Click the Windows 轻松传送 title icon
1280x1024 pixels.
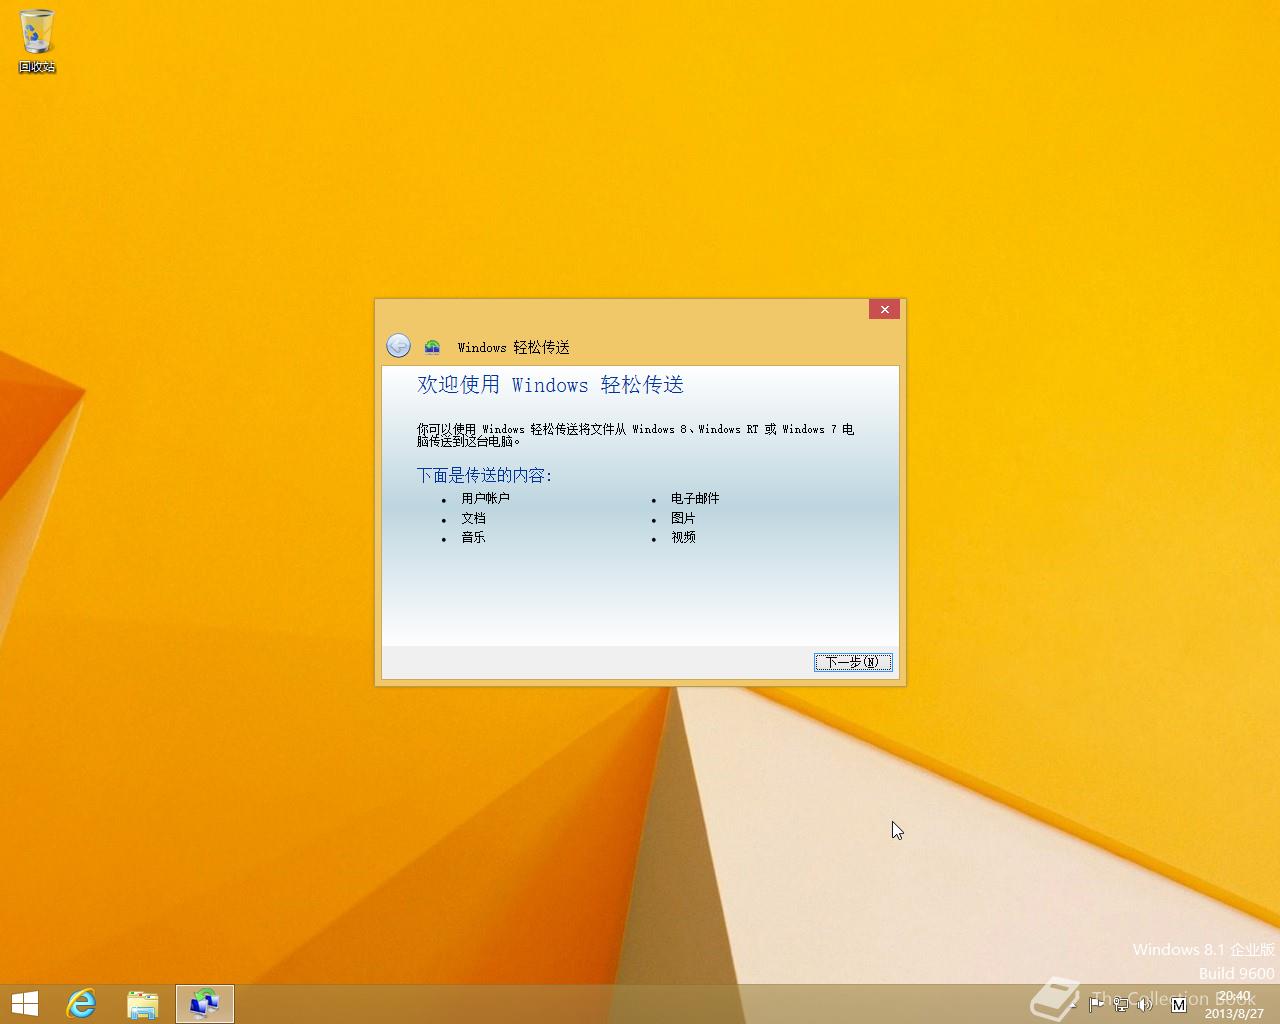click(432, 347)
